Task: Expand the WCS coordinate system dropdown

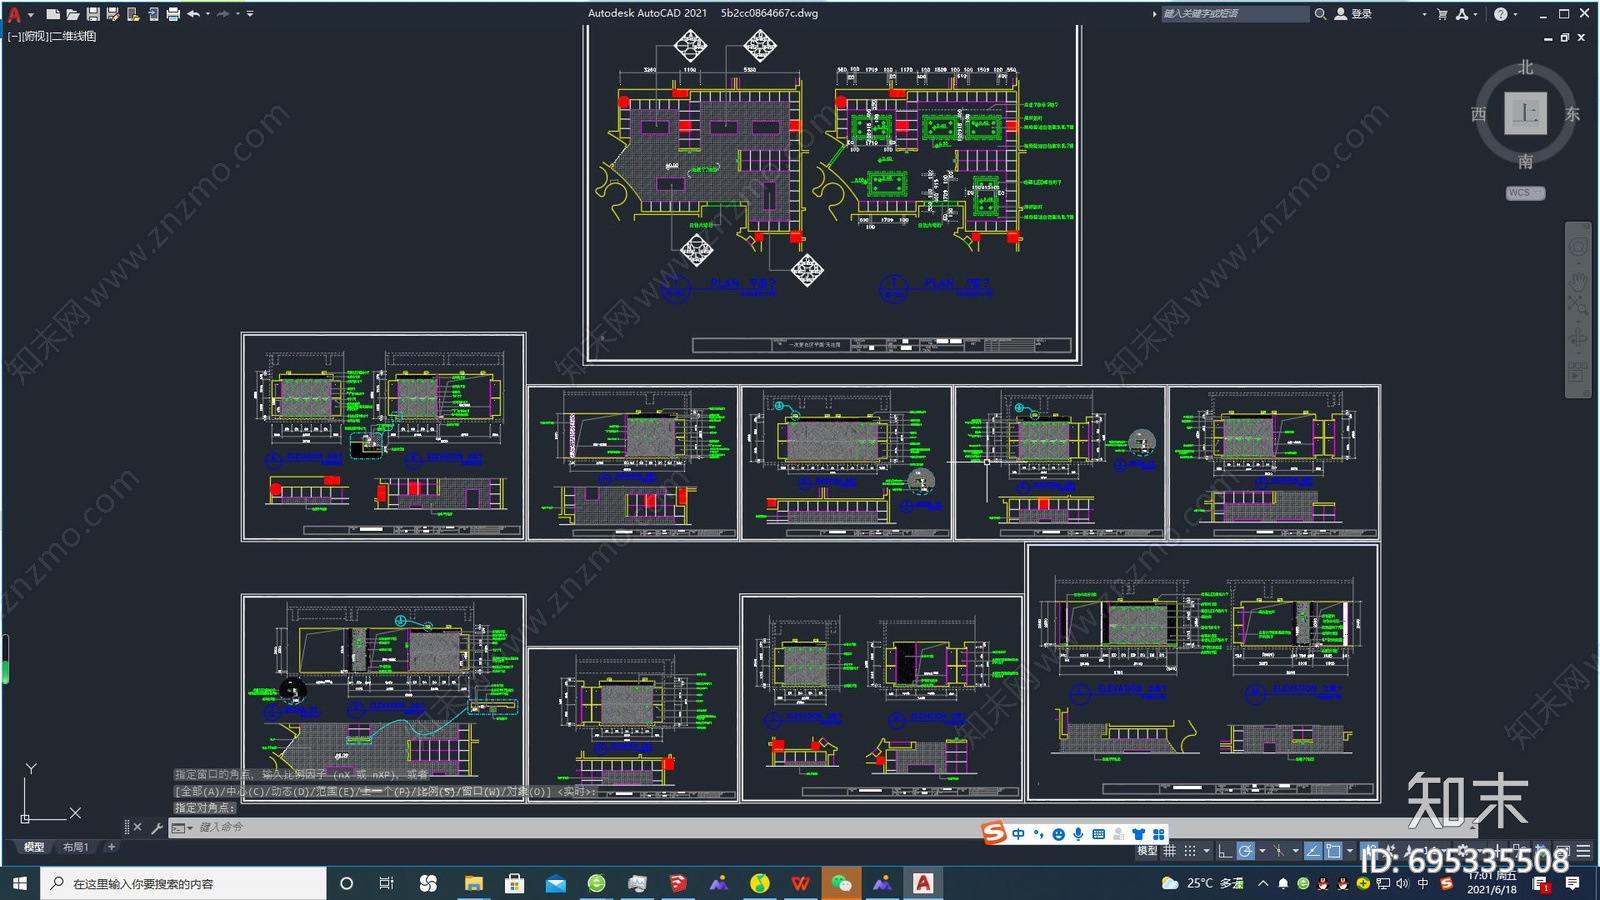Action: tap(1525, 193)
